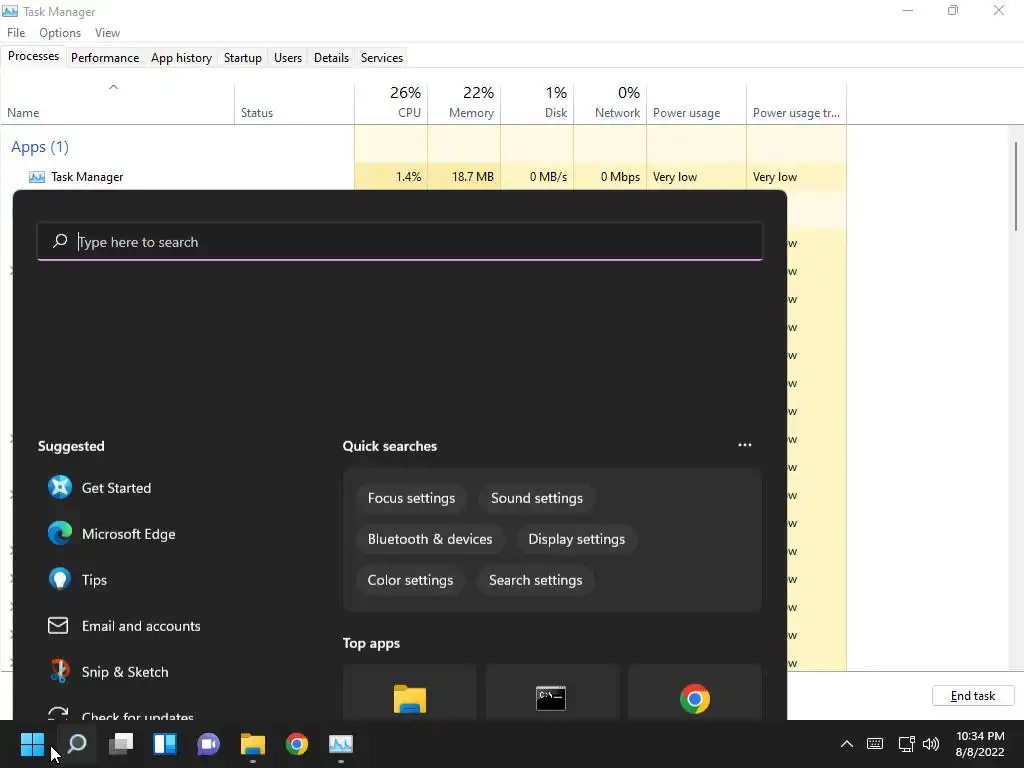Viewport: 1024px width, 768px height.
Task: Select the Processes tab
Action: coord(33,56)
